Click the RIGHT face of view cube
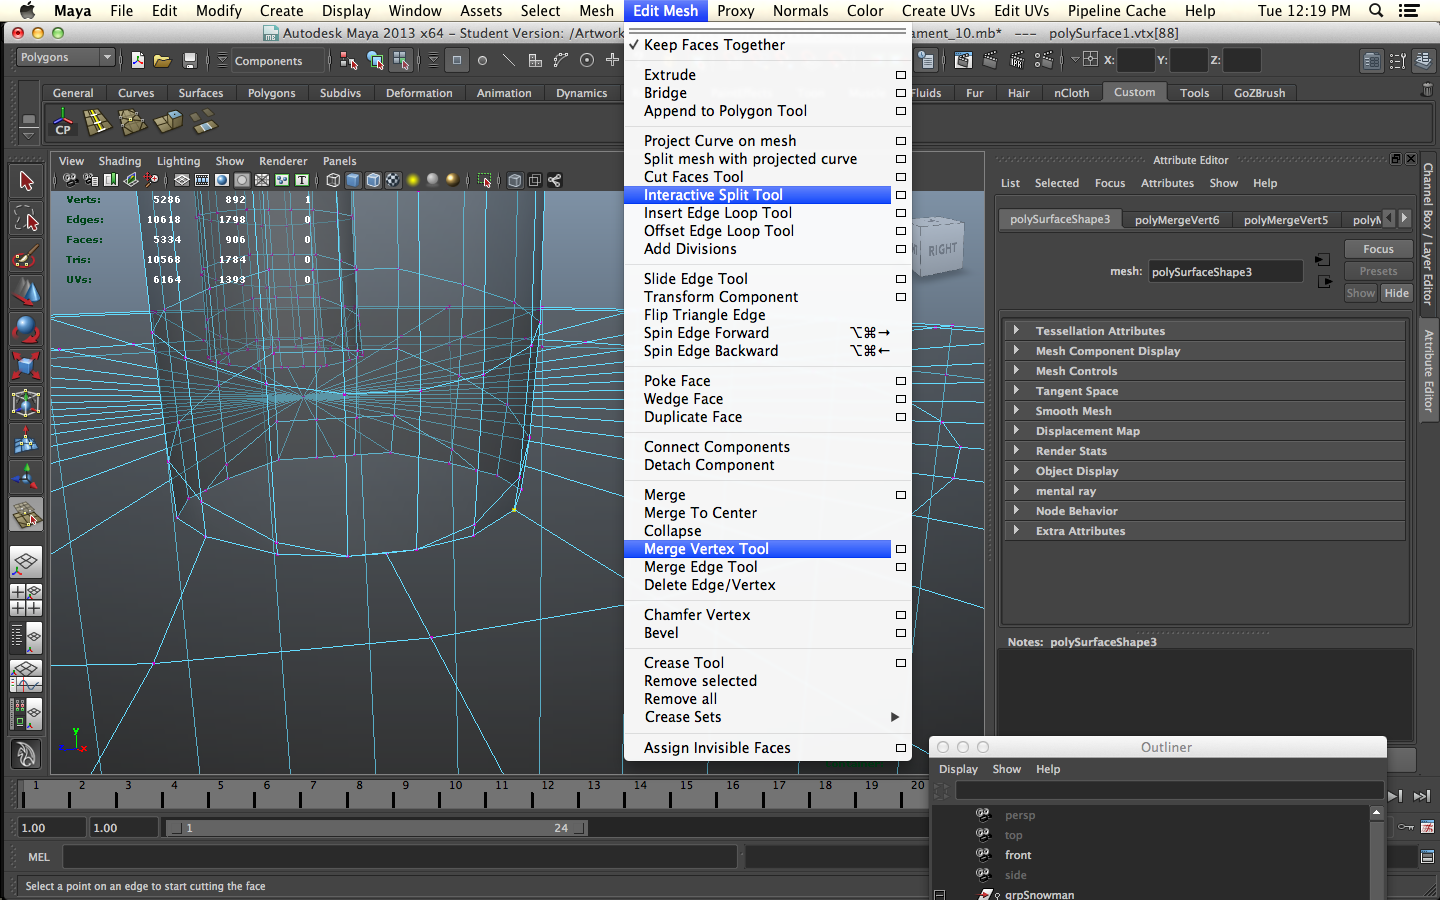The height and width of the screenshot is (900, 1440). (x=942, y=249)
